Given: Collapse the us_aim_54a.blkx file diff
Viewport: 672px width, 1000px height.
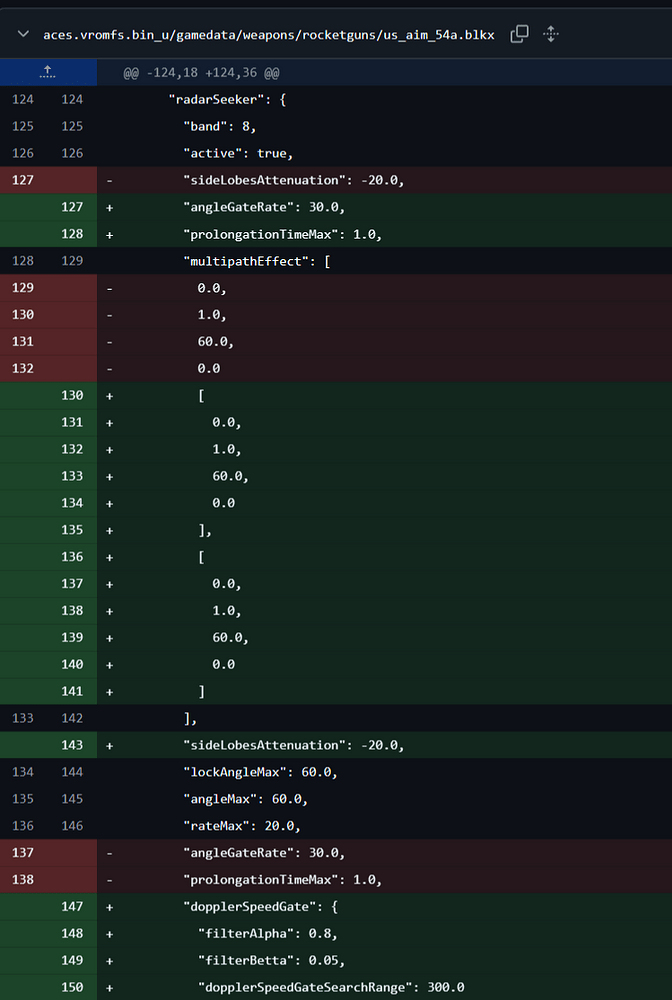Looking at the screenshot, I should click(x=23, y=34).
